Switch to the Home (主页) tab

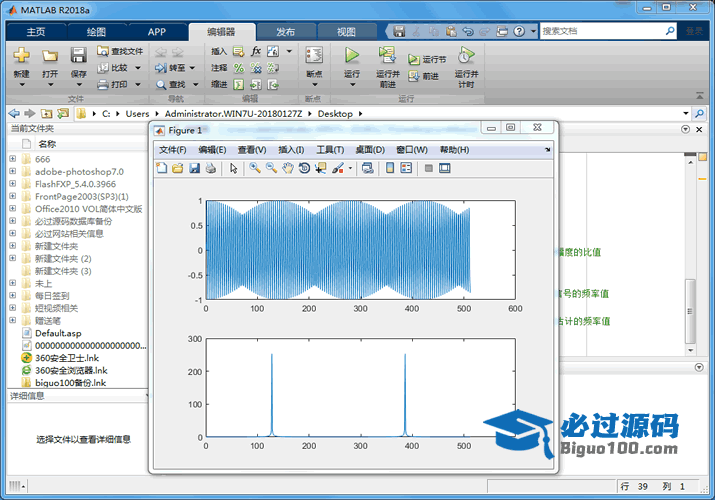coord(36,31)
